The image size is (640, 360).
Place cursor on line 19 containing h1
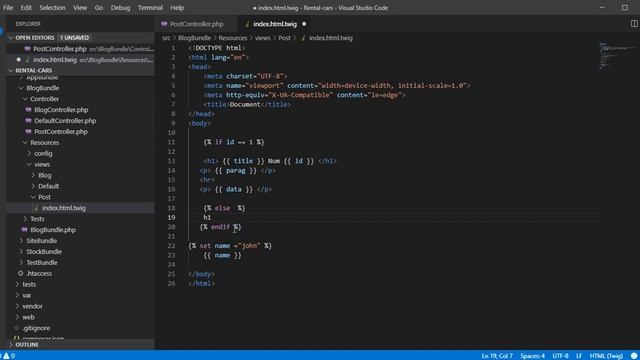(207, 218)
